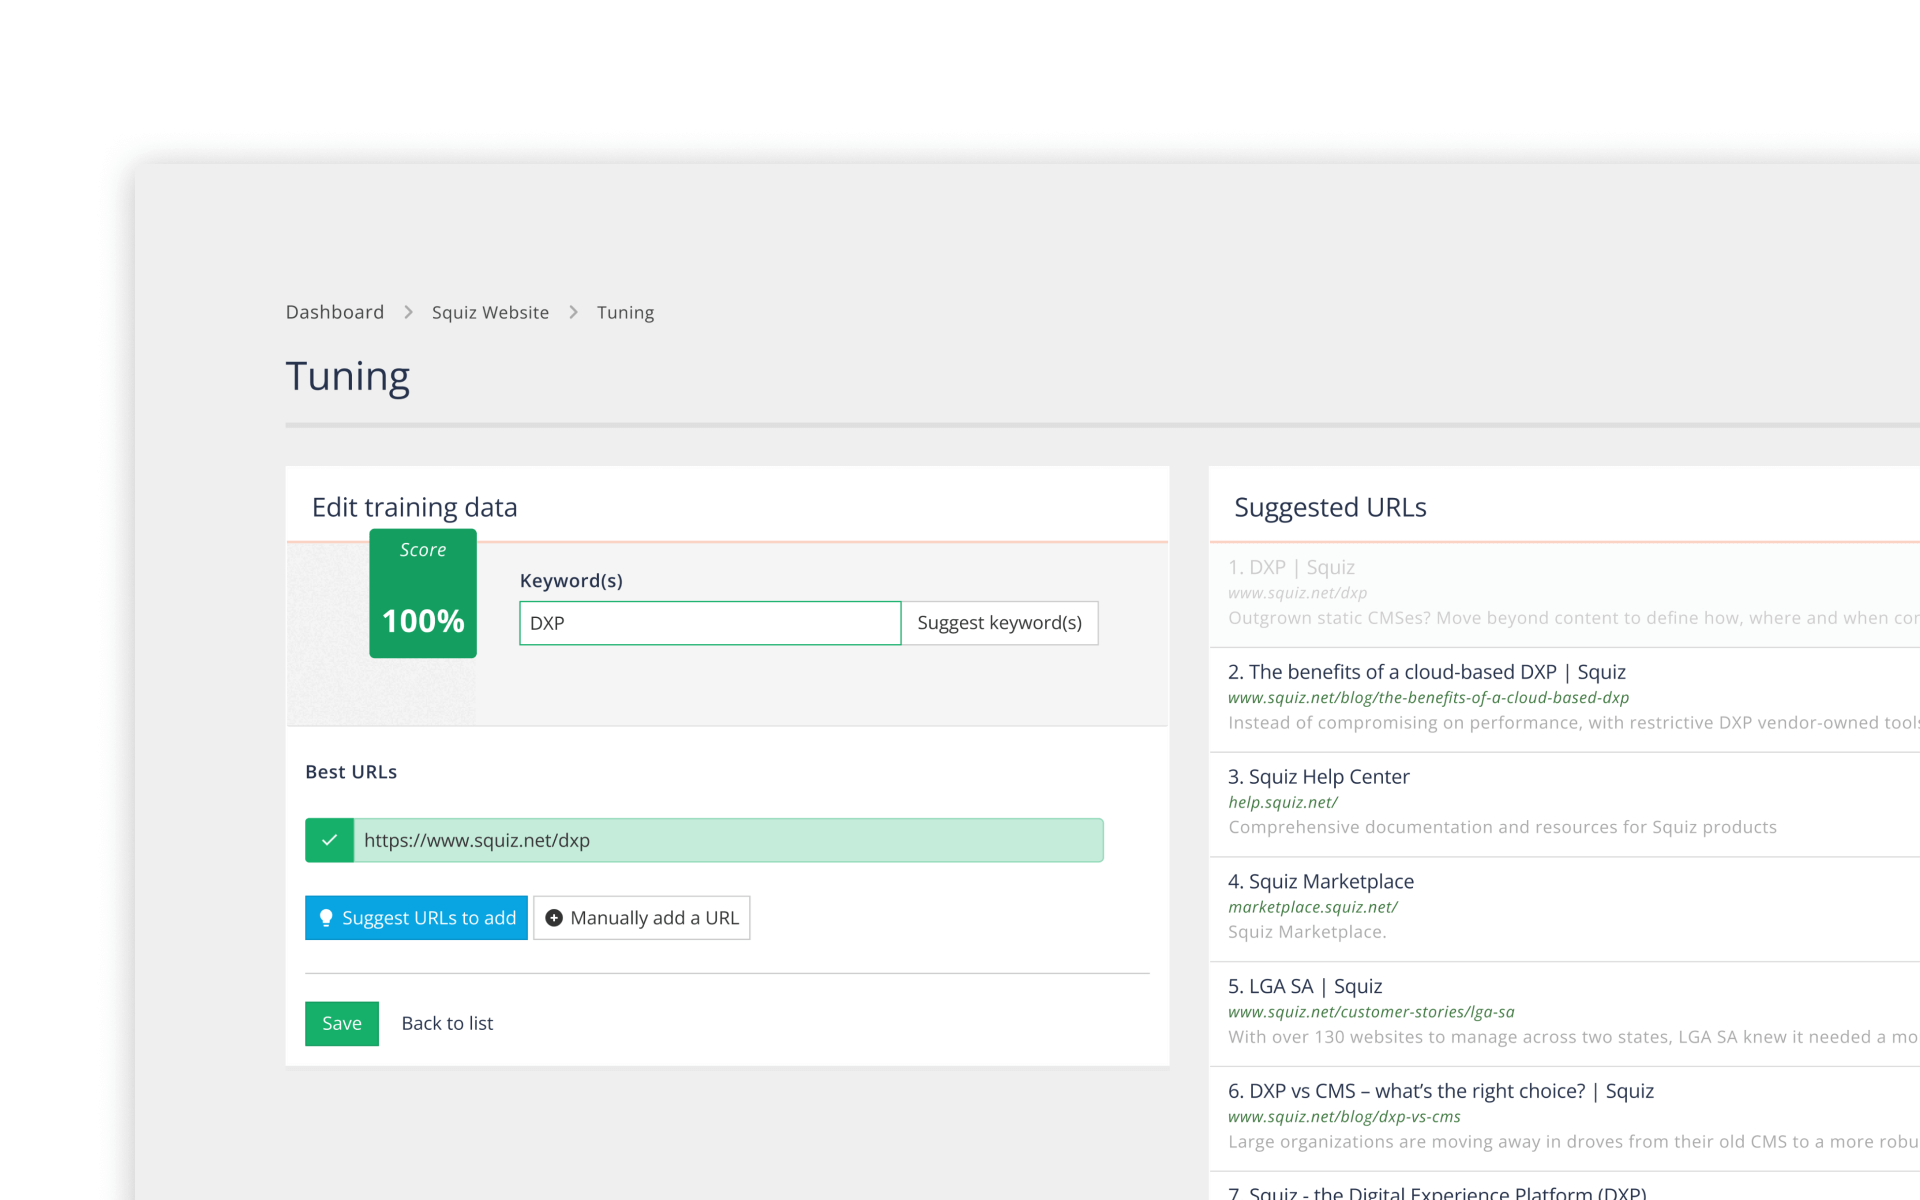The image size is (1920, 1200).
Task: Click the lightbulb icon on Suggest URLs to add
Action: point(327,917)
